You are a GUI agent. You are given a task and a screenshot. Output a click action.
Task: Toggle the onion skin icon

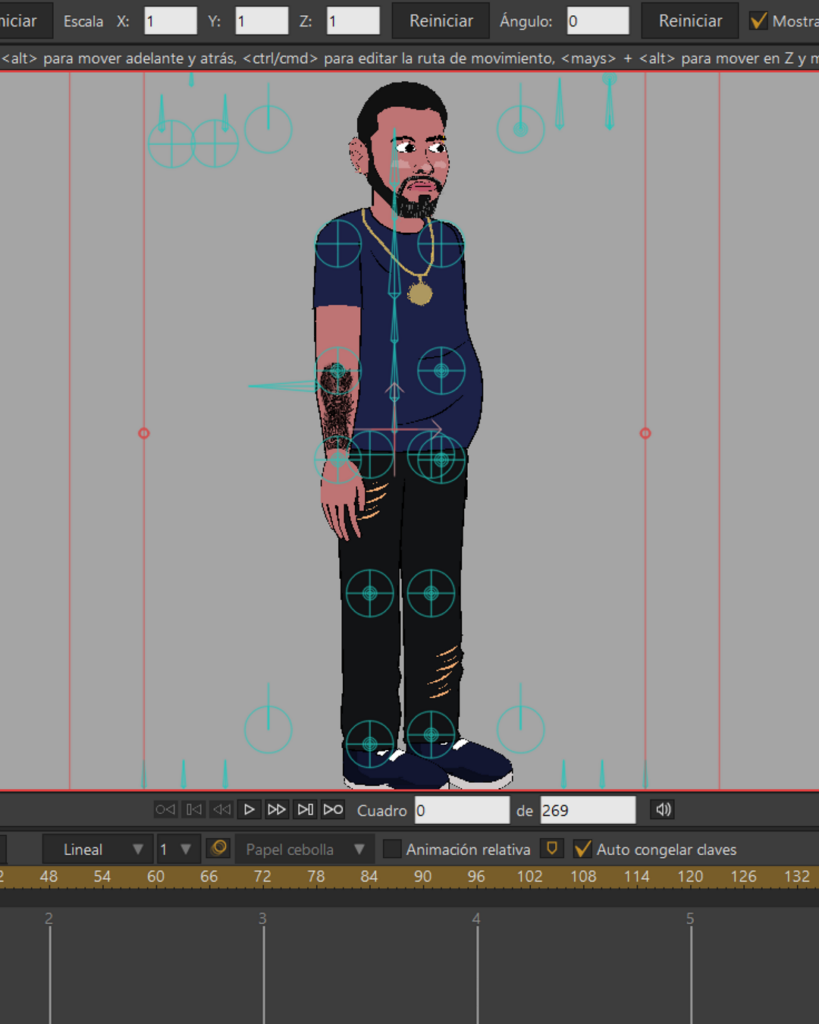[219, 848]
